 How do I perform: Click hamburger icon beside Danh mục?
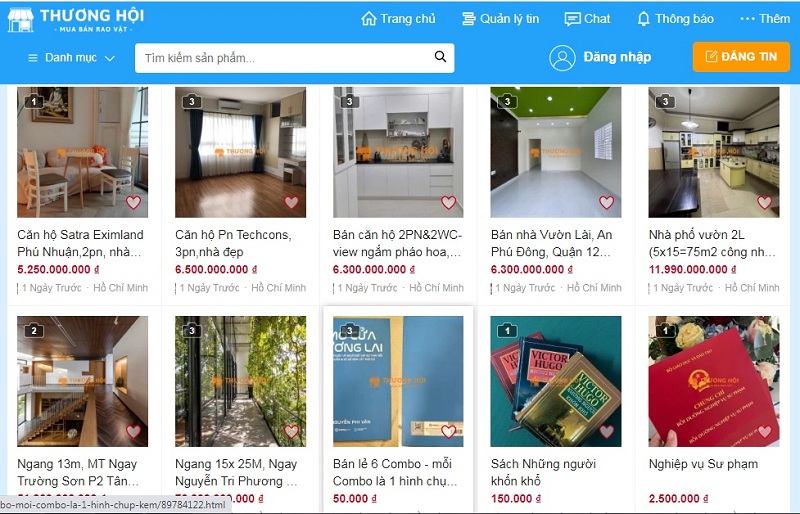coord(33,58)
